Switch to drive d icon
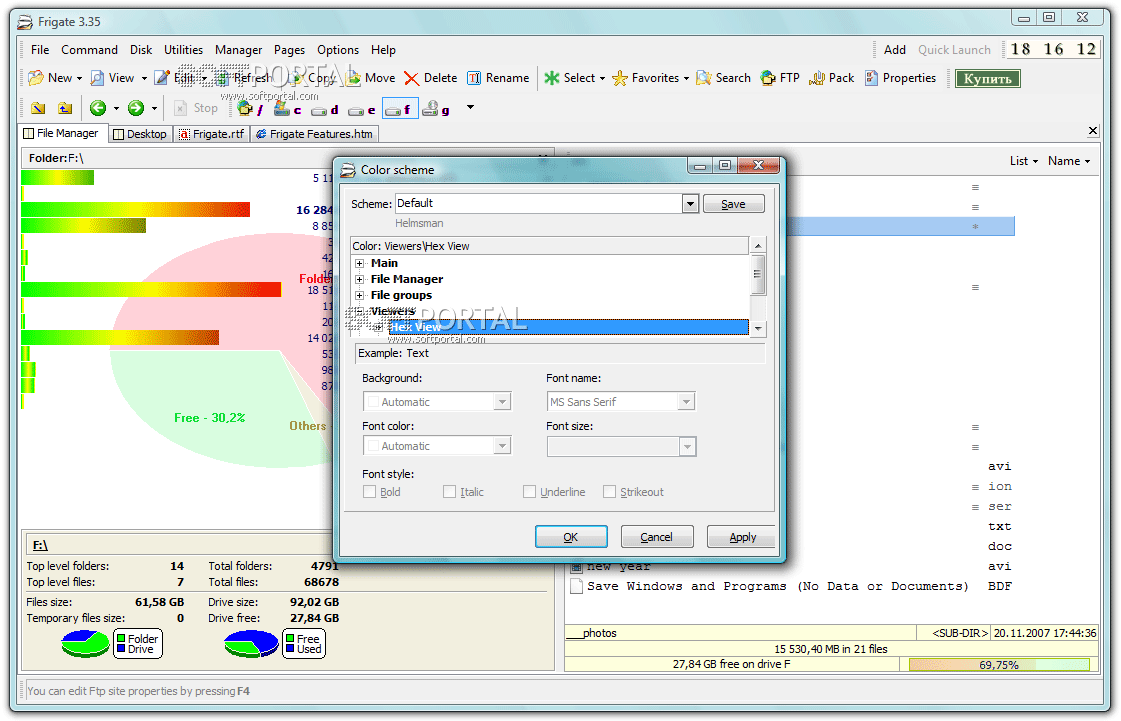Viewport: 1121px width, 721px height. 325,109
